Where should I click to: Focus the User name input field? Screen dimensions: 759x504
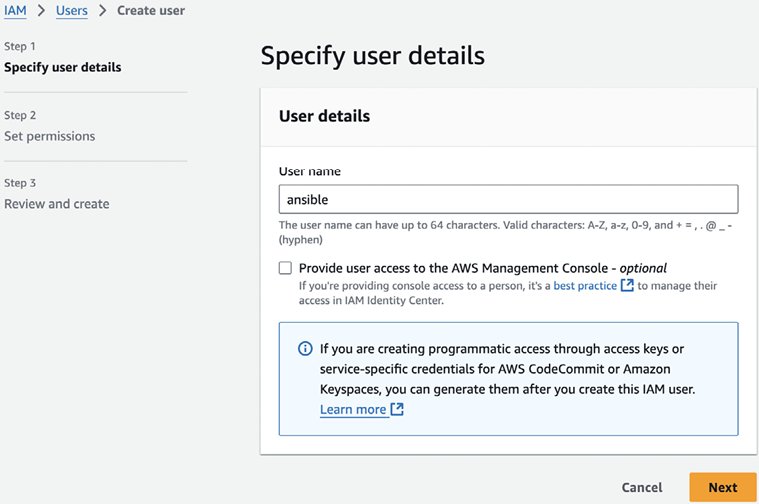[508, 199]
